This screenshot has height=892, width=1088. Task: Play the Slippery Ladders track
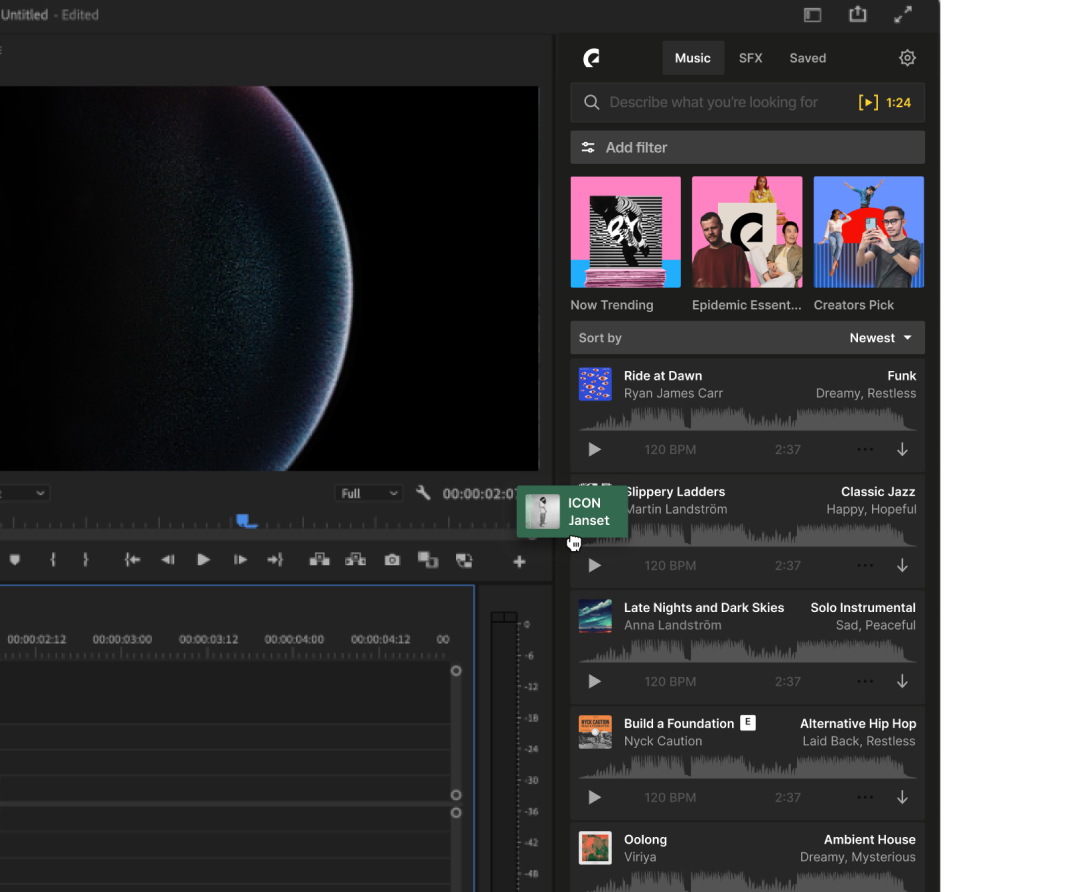point(594,565)
